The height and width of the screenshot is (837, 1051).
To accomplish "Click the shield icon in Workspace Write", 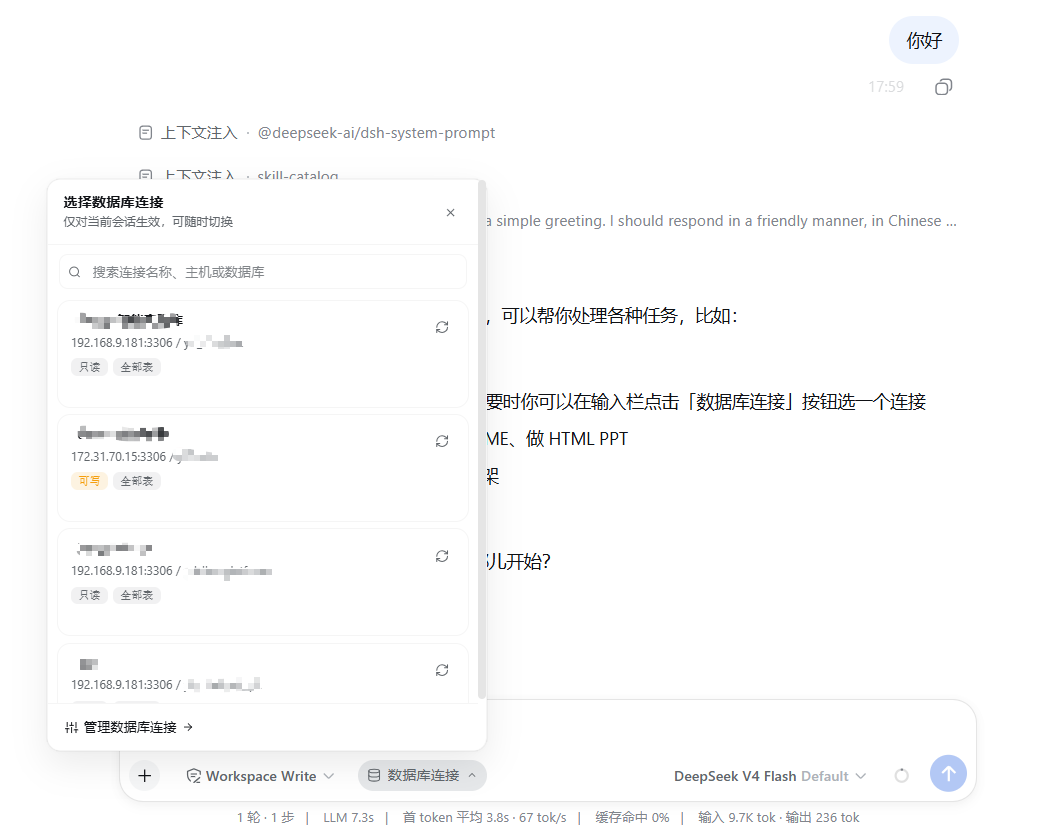I will tap(194, 776).
